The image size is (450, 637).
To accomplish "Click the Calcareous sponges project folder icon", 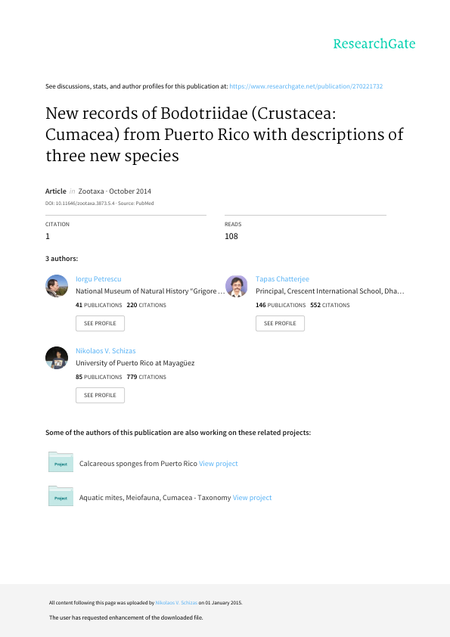I will [x=61, y=462].
